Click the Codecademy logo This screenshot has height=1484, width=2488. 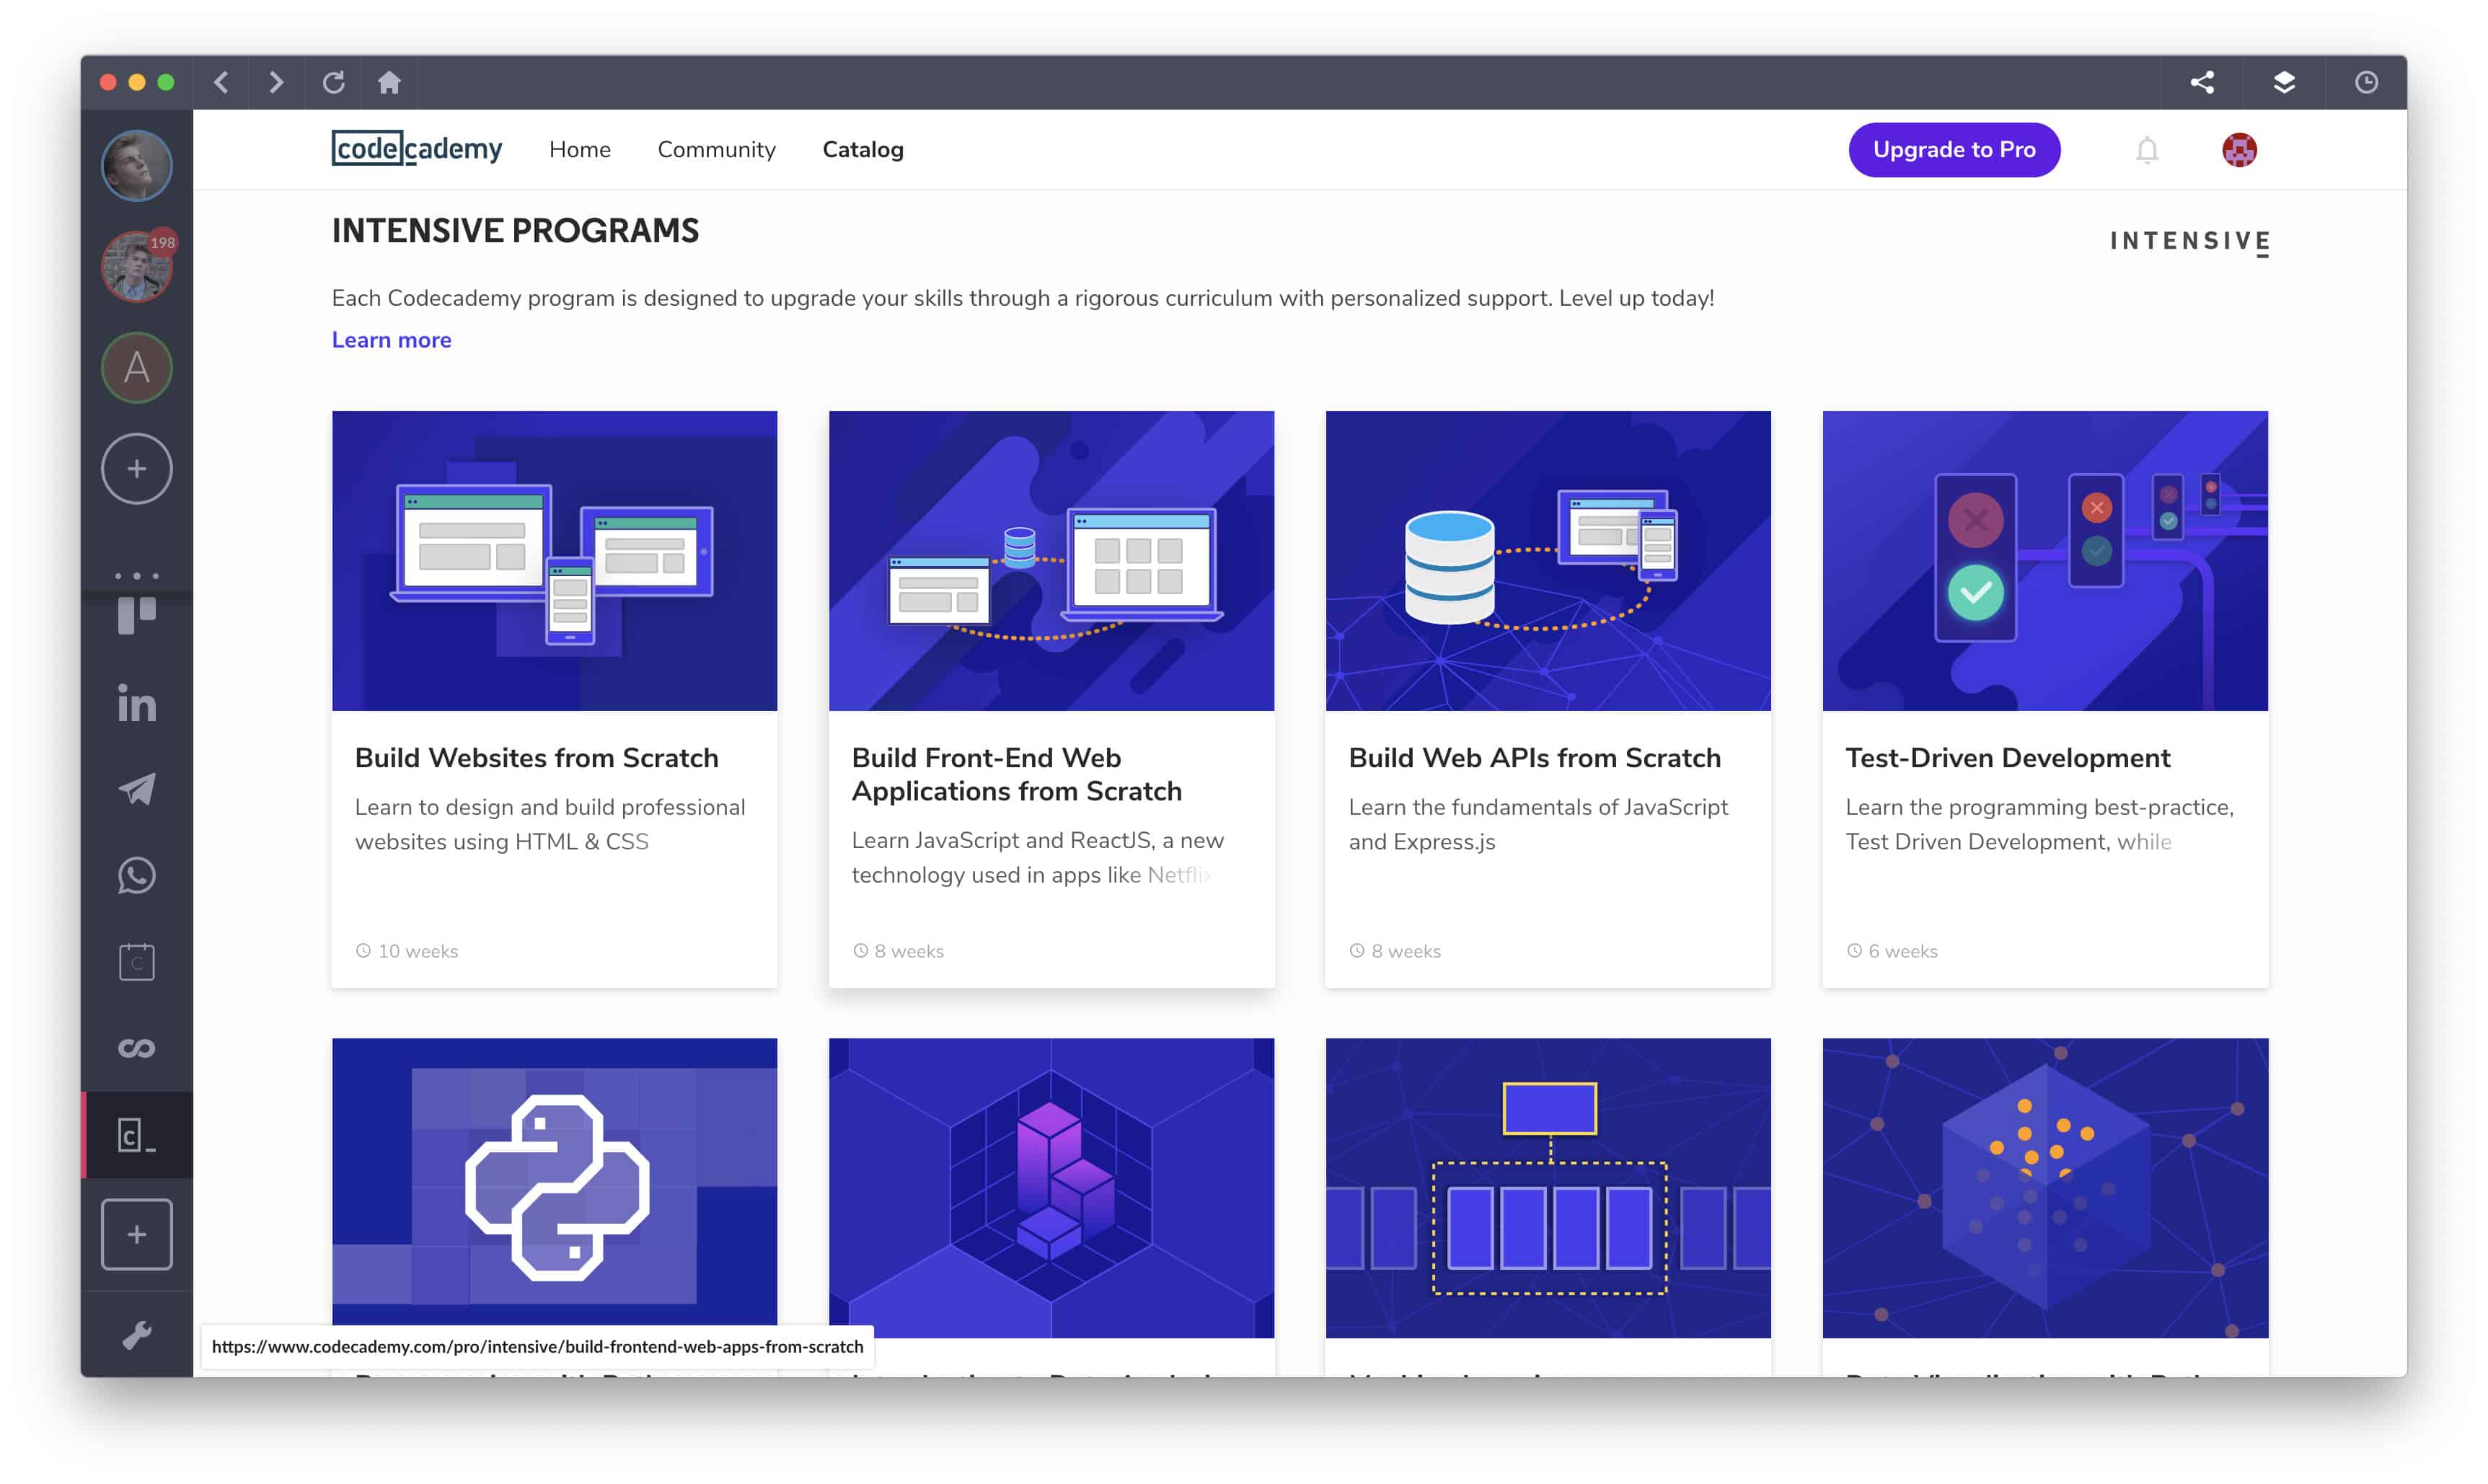(x=417, y=149)
